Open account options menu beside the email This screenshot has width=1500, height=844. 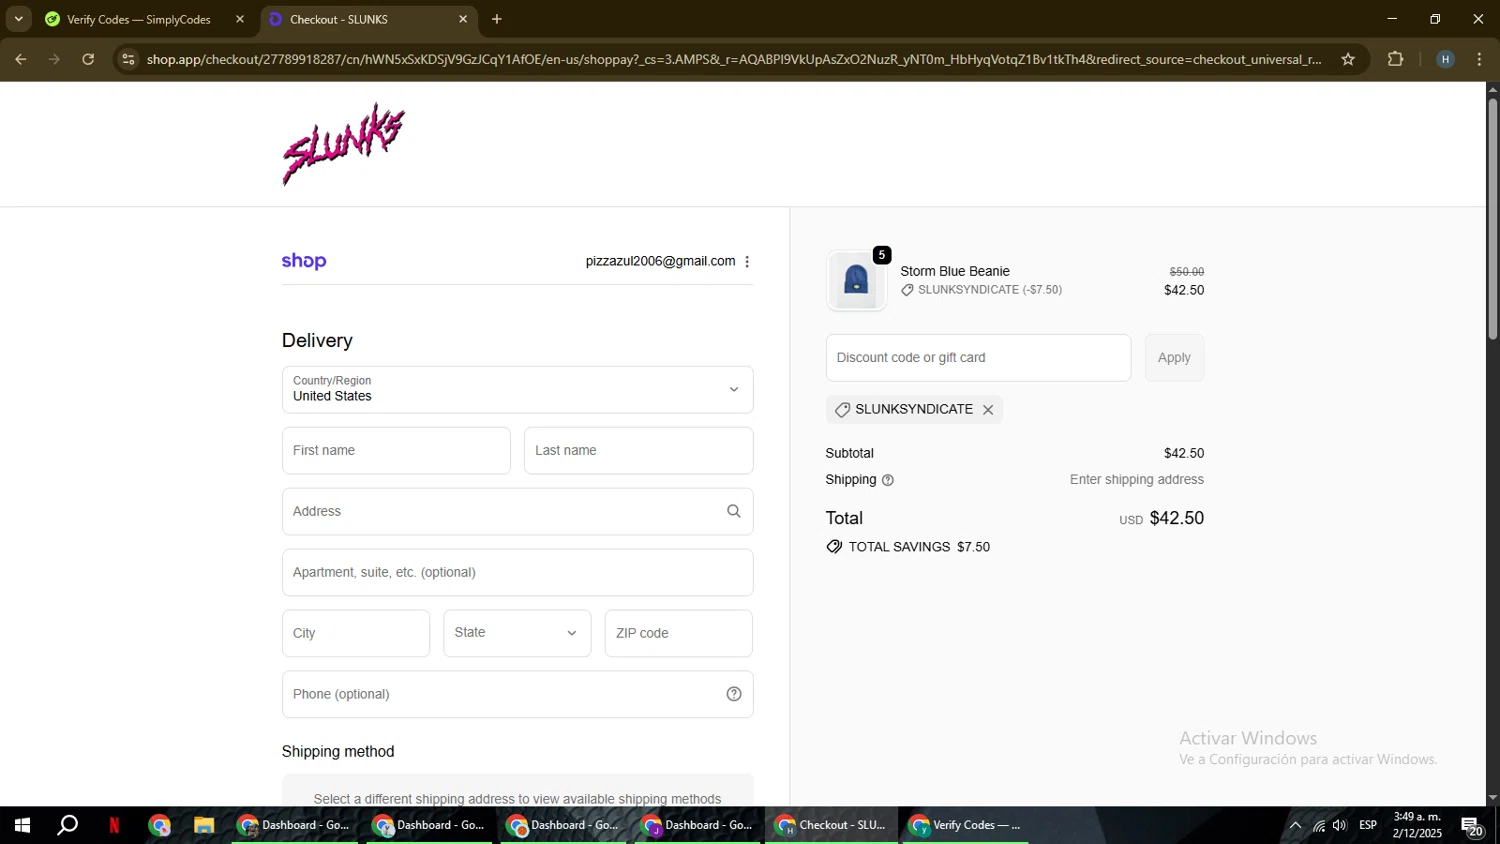click(x=747, y=261)
